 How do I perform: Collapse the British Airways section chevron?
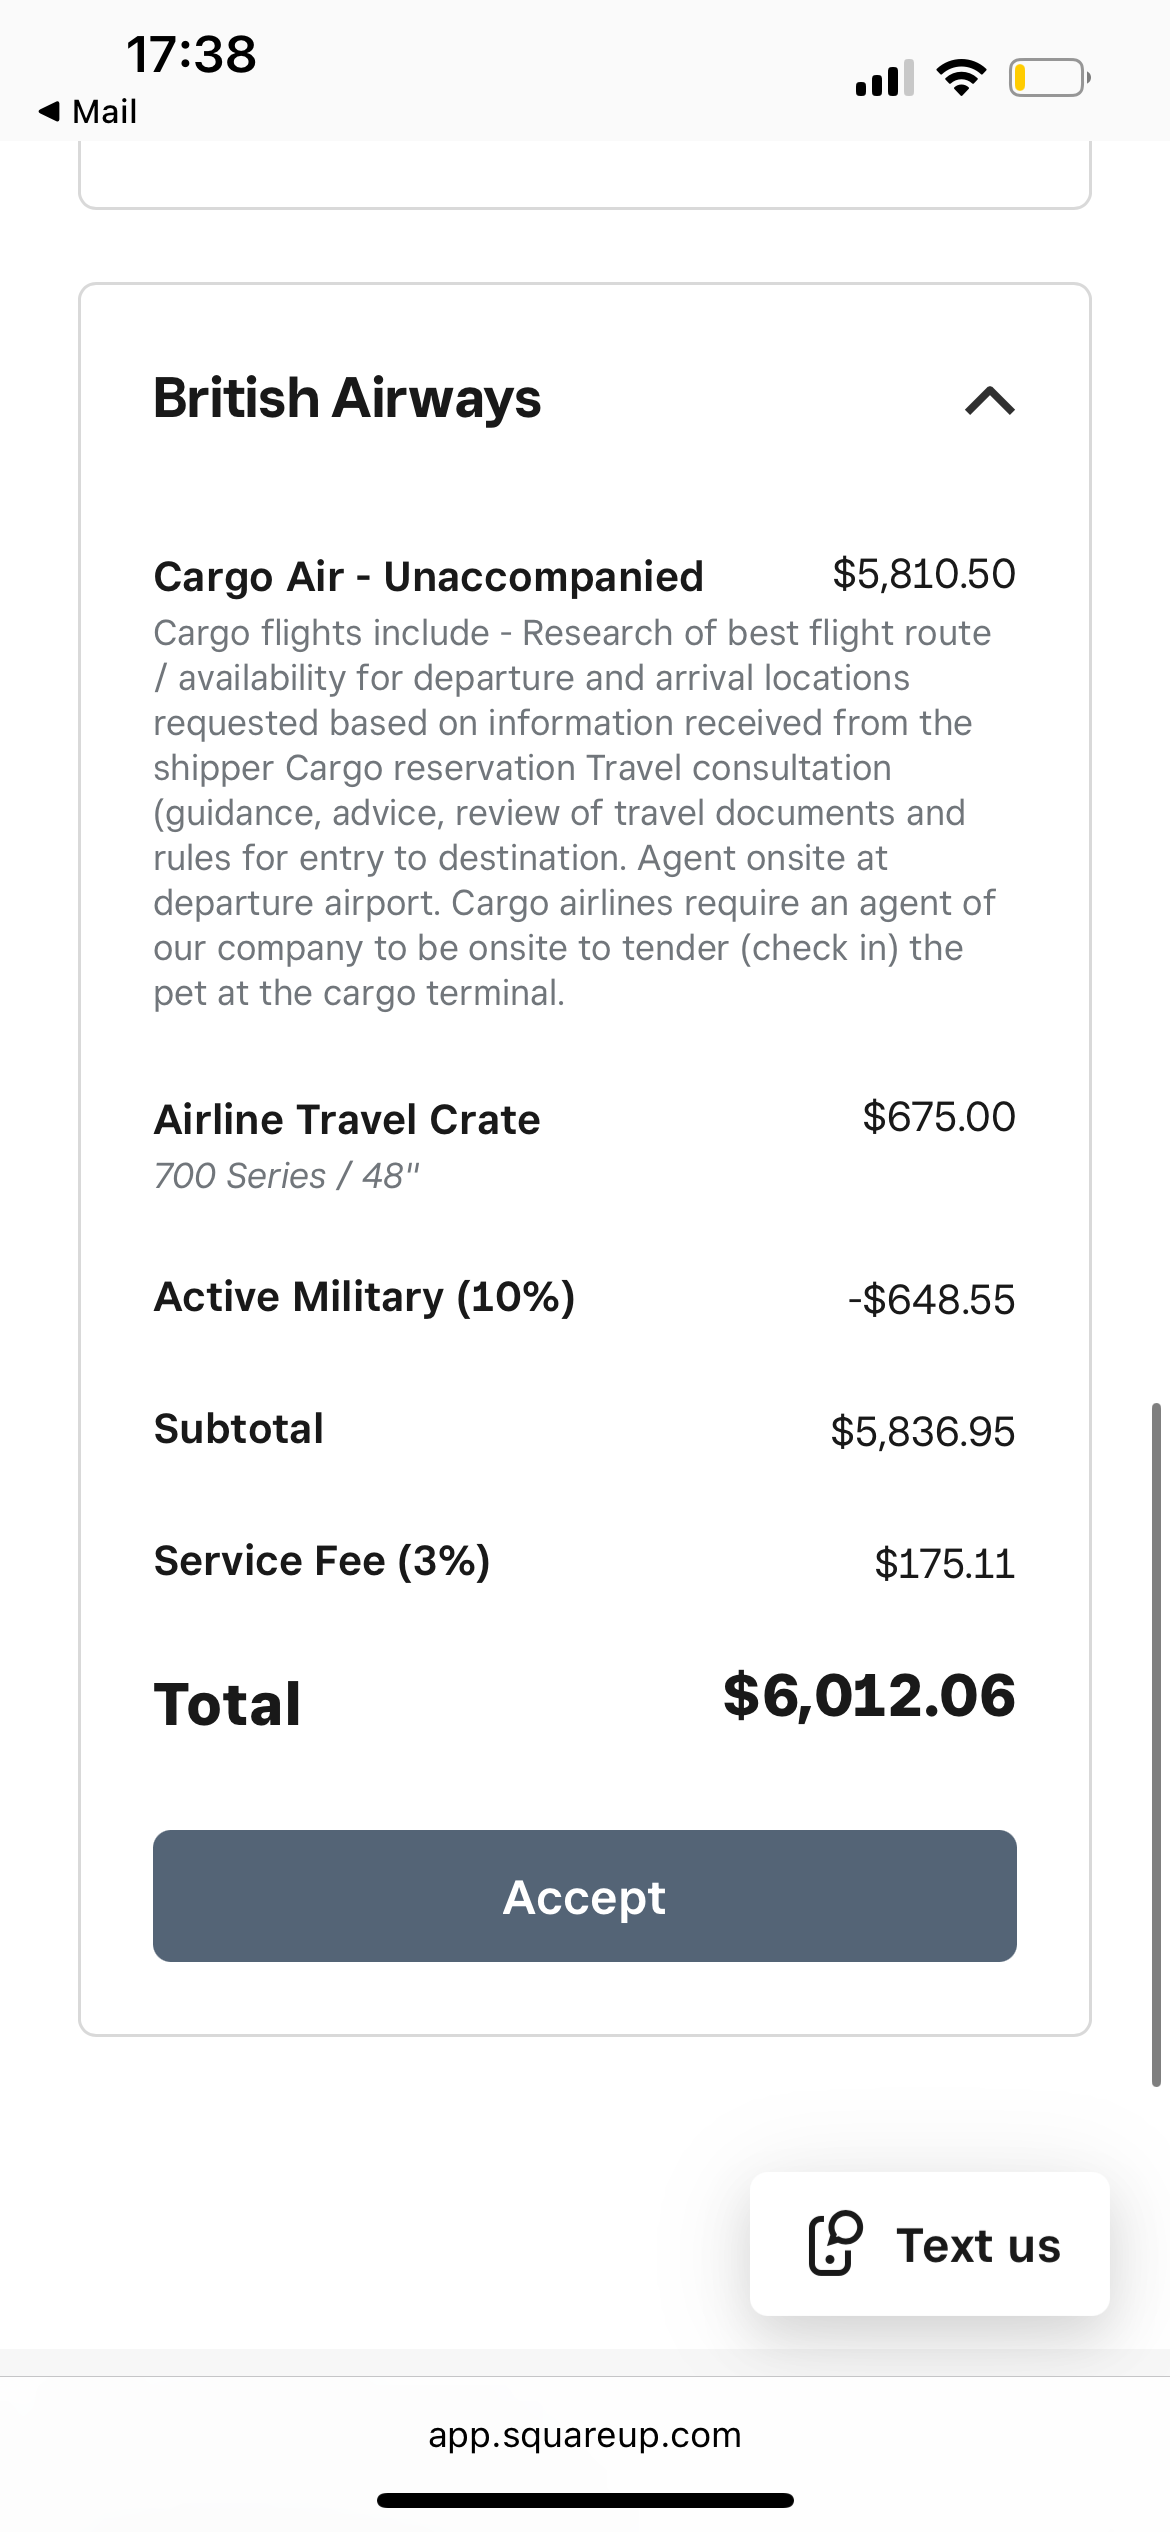989,401
